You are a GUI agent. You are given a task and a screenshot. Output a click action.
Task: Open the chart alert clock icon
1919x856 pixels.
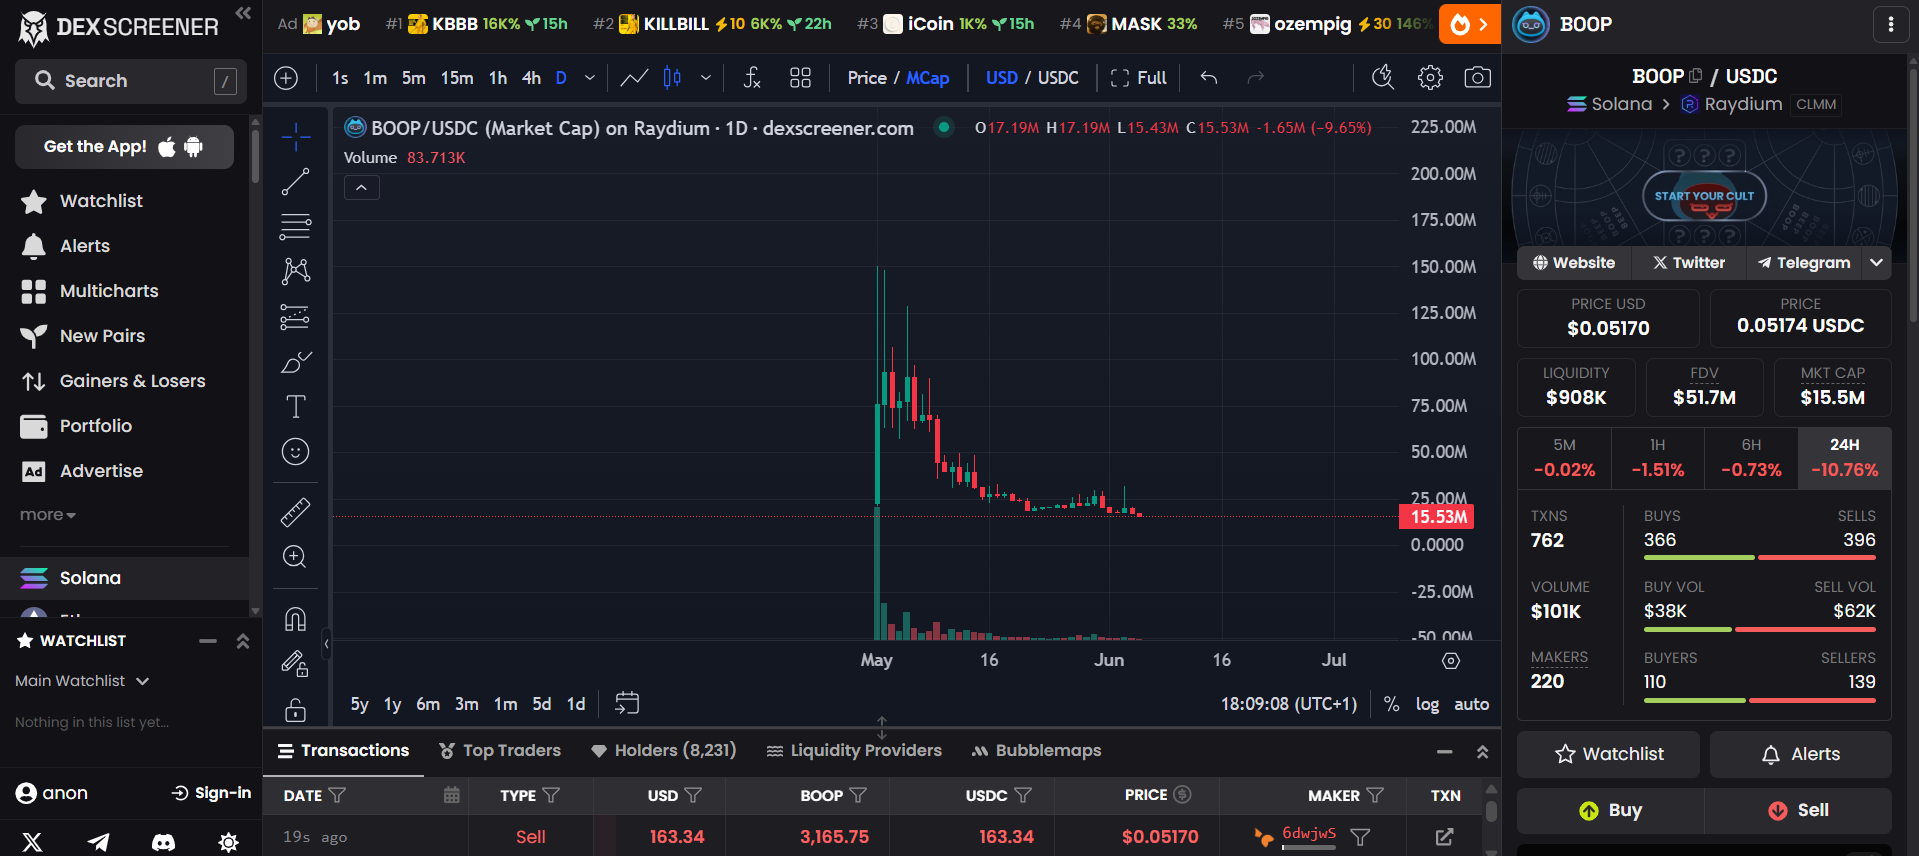coord(1383,78)
